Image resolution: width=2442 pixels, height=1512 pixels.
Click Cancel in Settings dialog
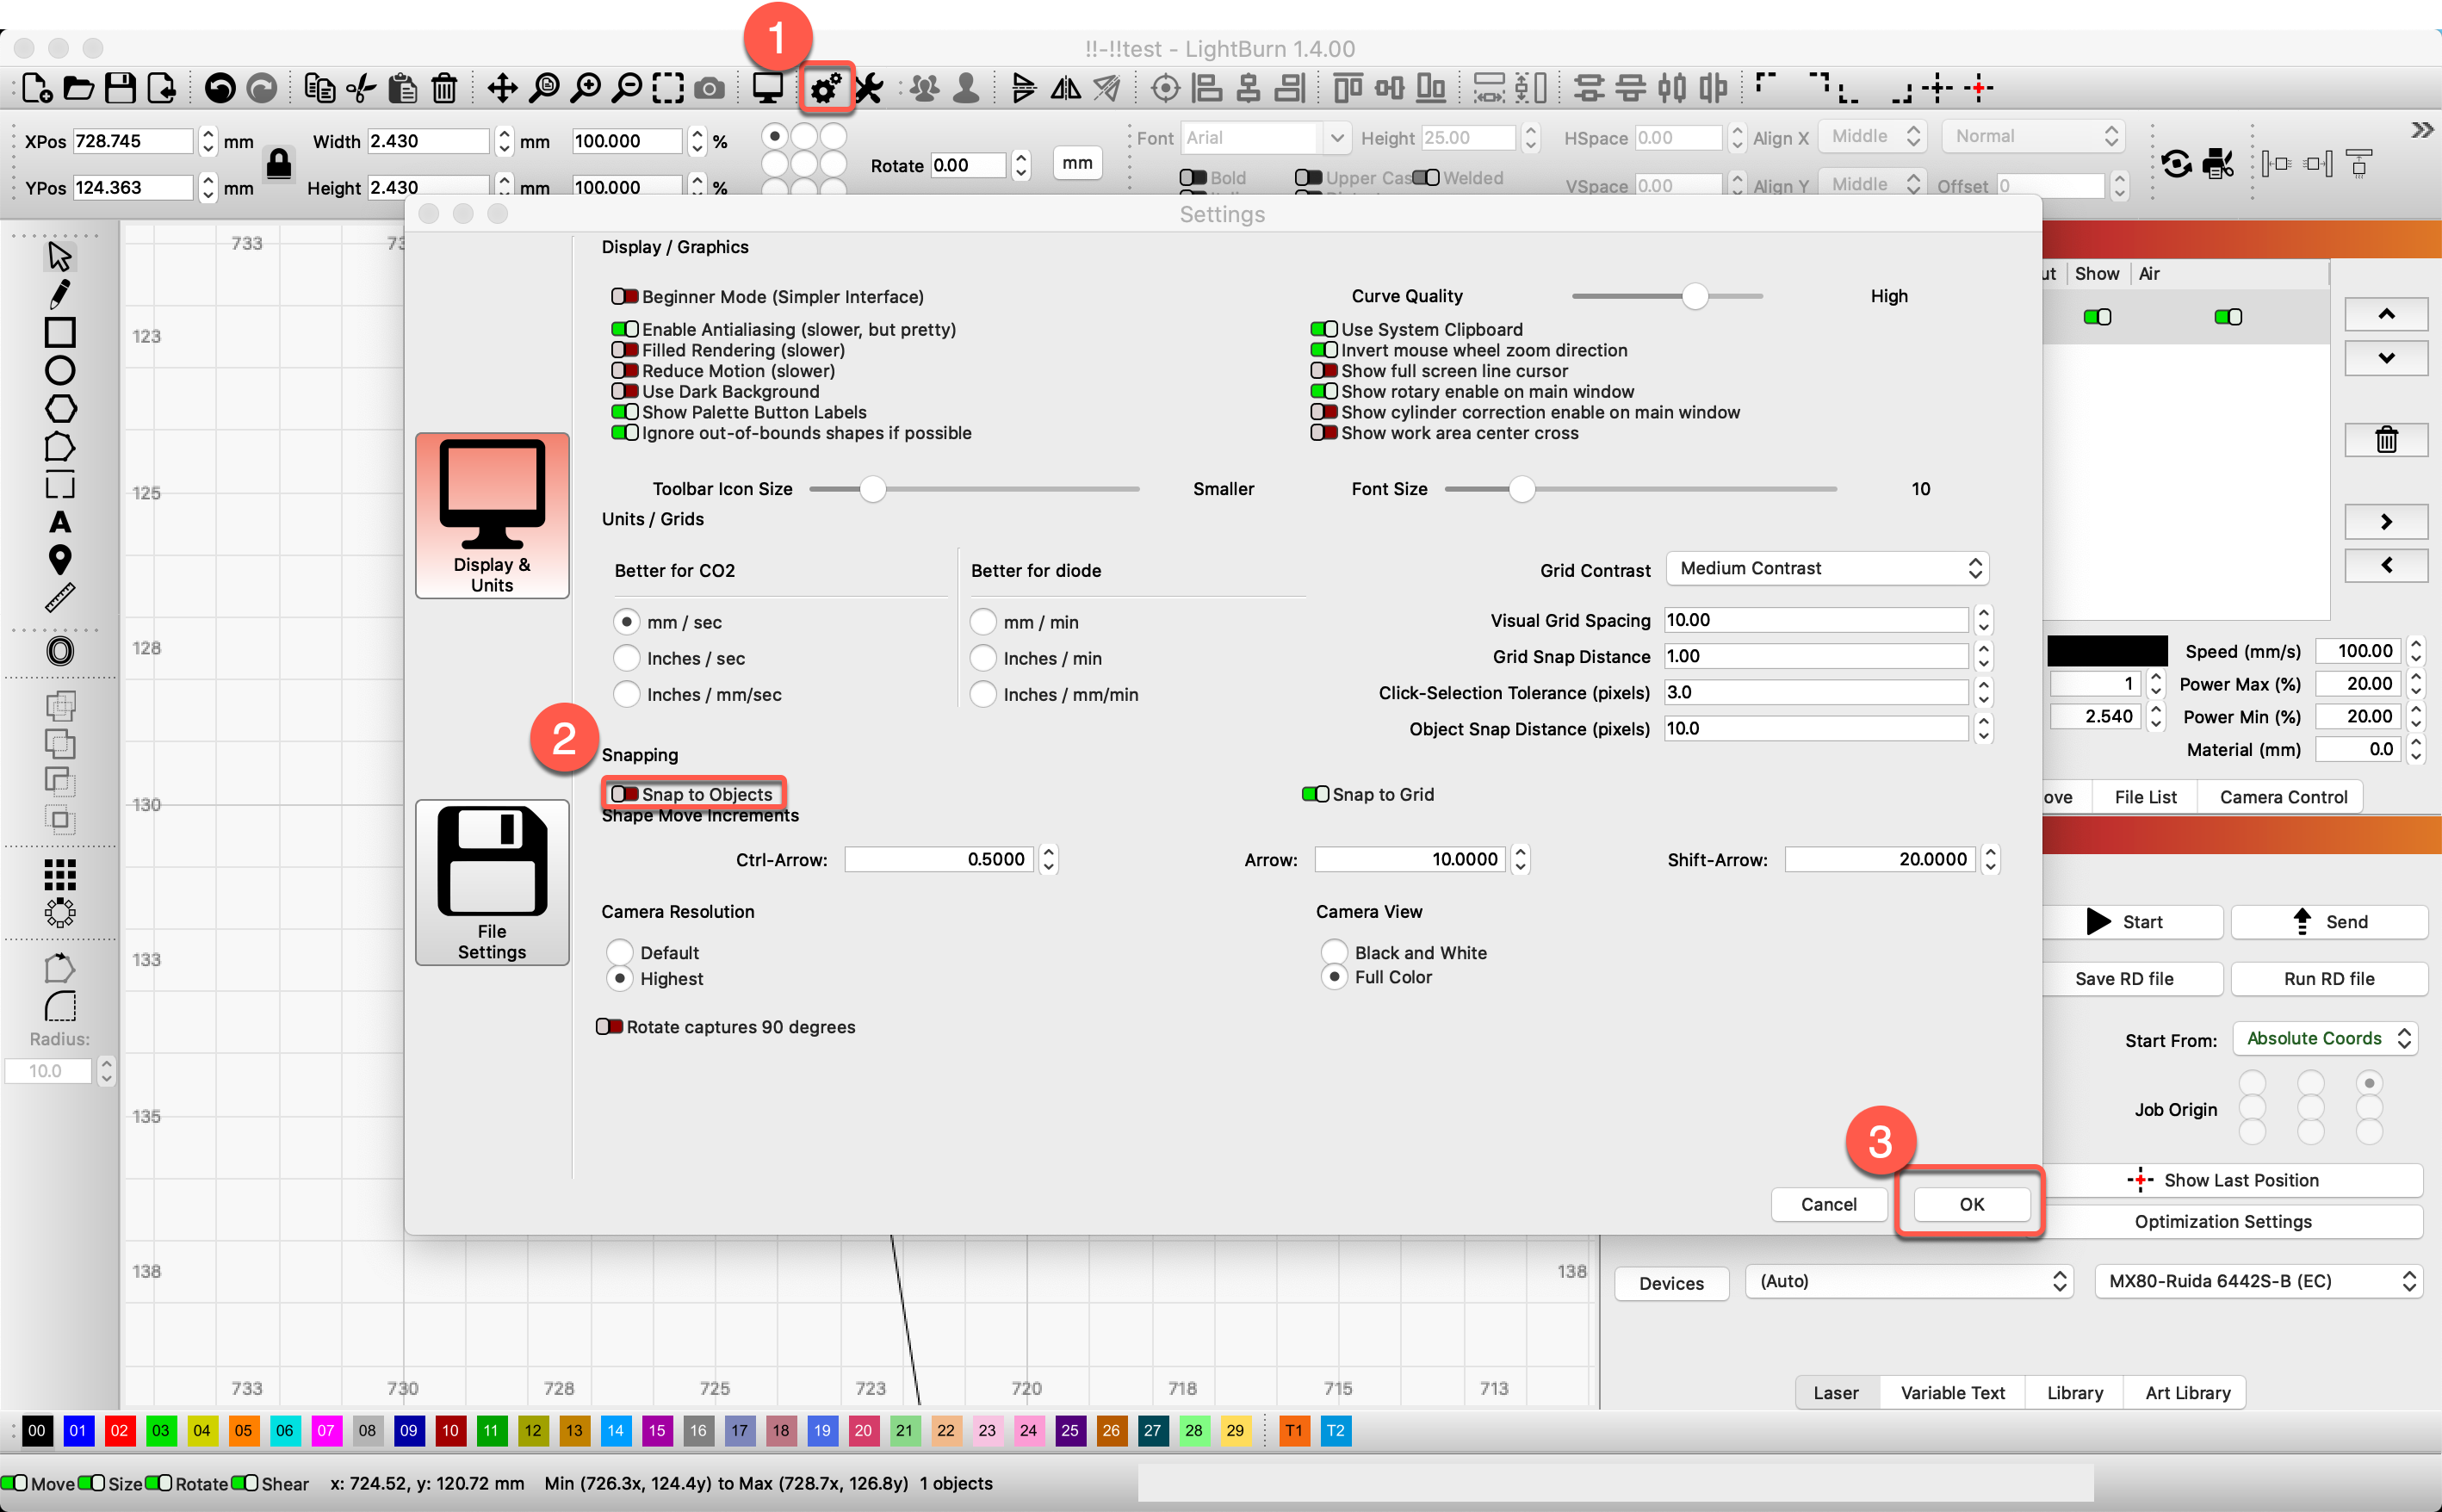pyautogui.click(x=1828, y=1204)
